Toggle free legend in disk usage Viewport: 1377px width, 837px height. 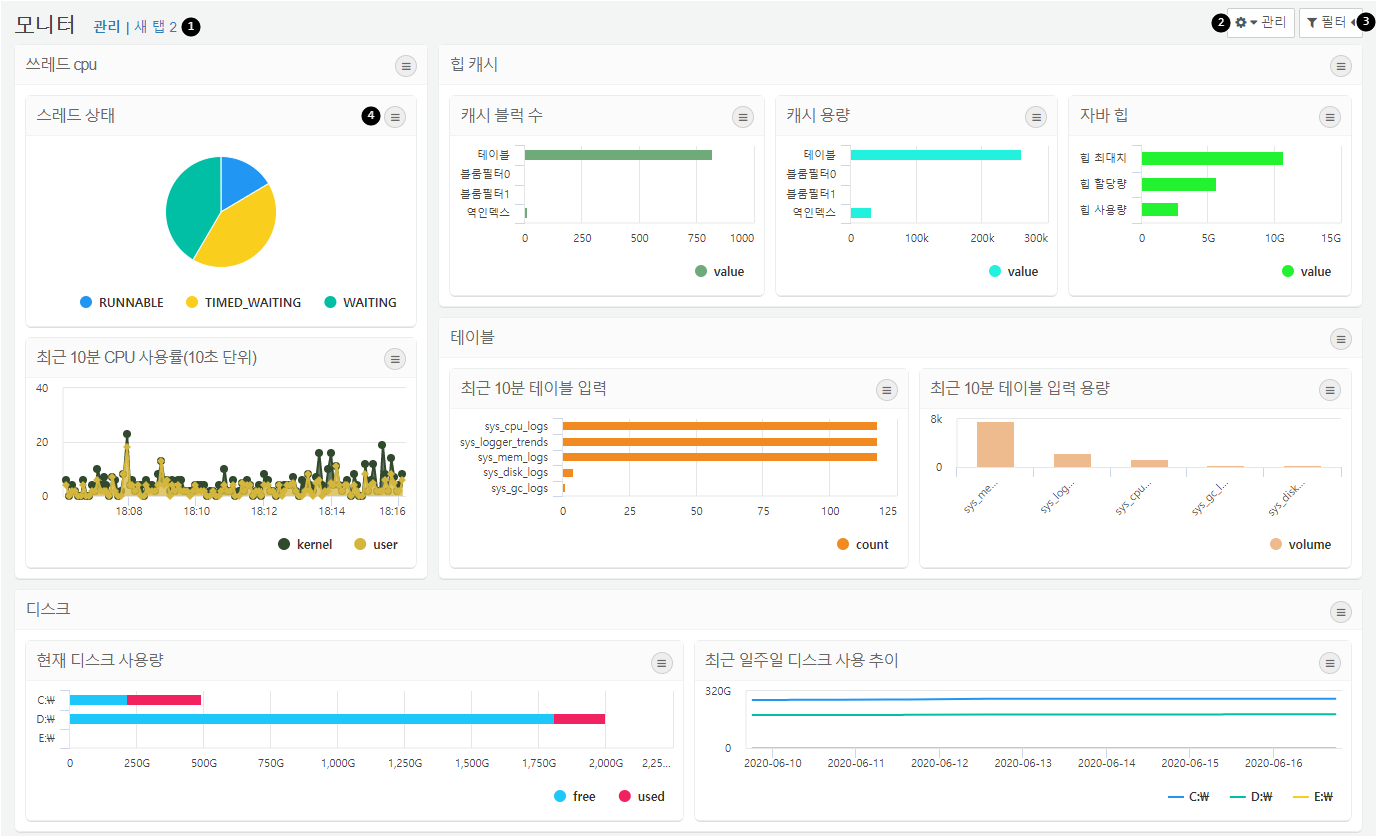[x=574, y=796]
